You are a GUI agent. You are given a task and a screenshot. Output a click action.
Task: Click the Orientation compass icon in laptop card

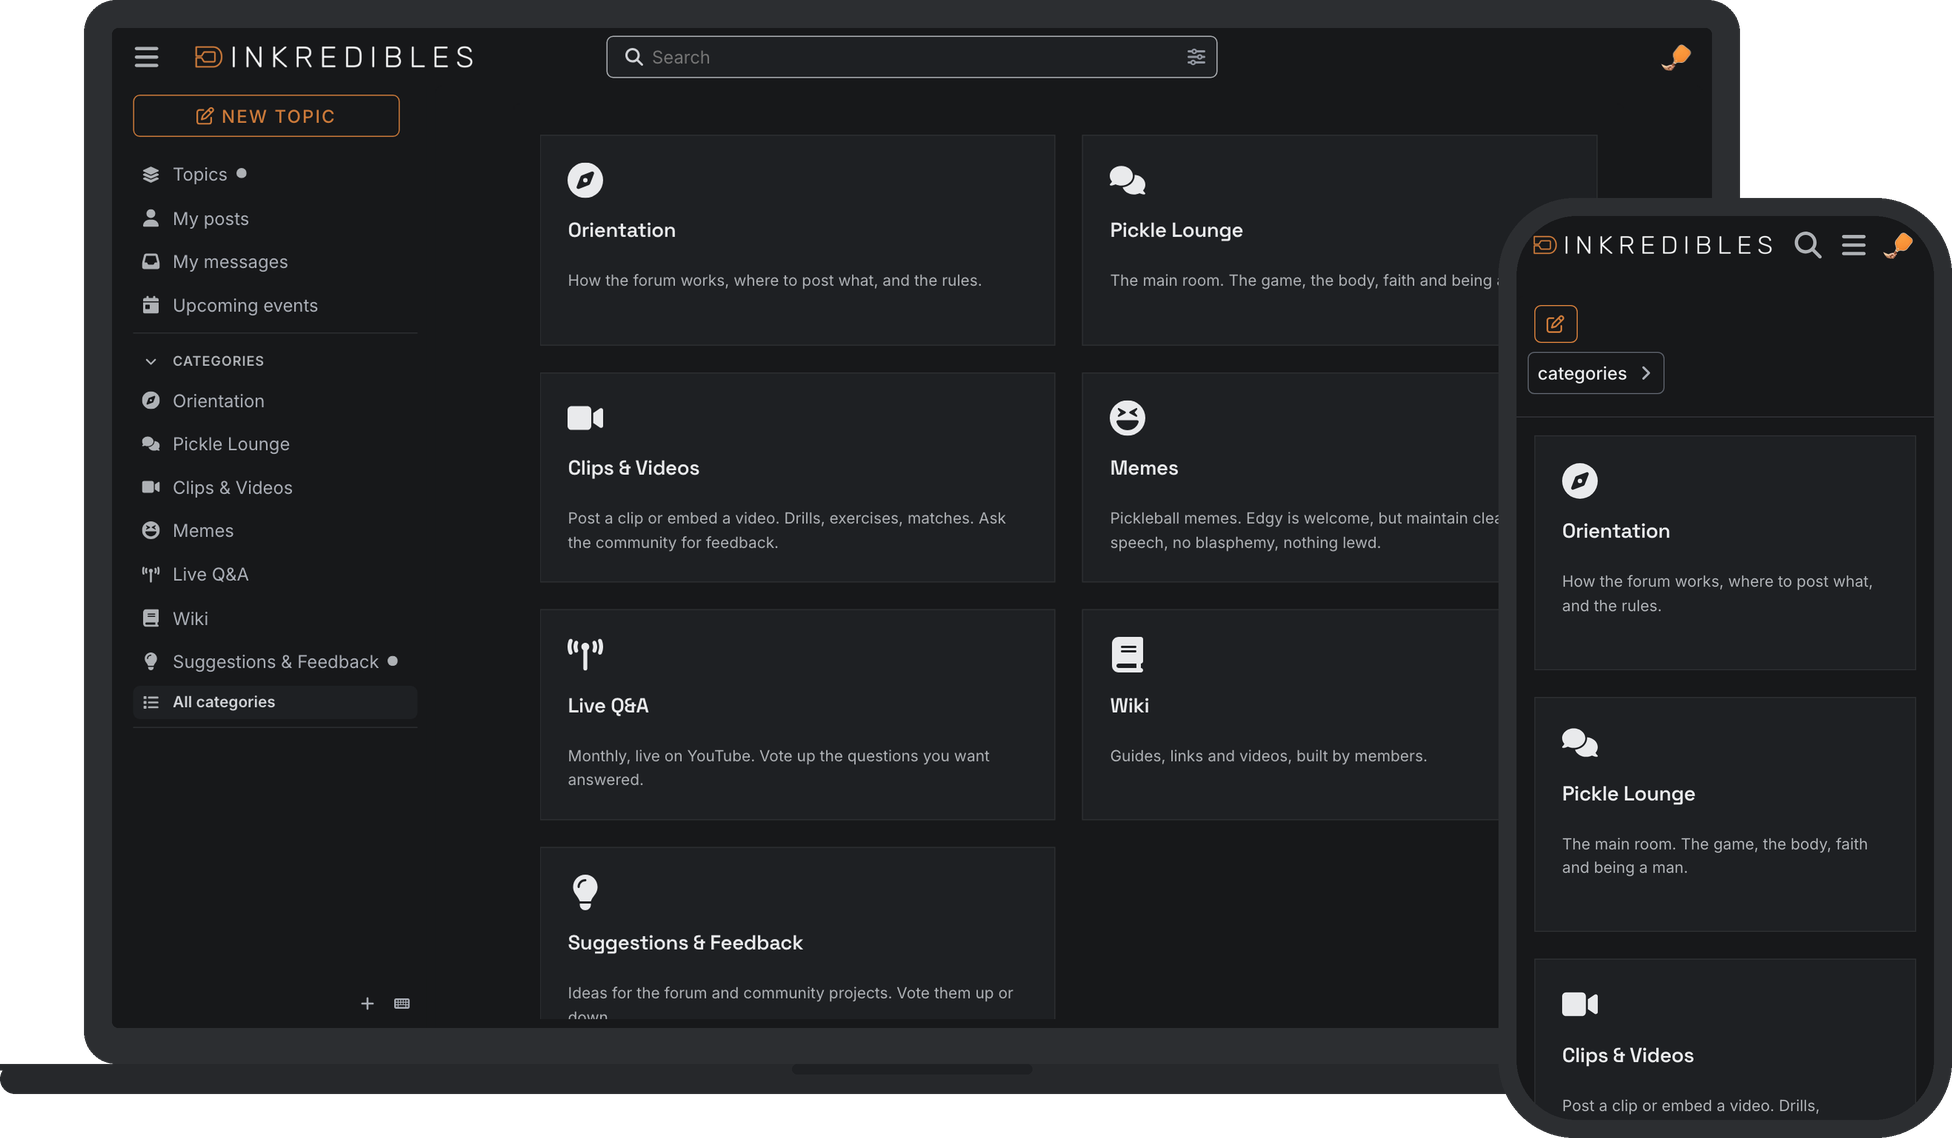tap(585, 180)
